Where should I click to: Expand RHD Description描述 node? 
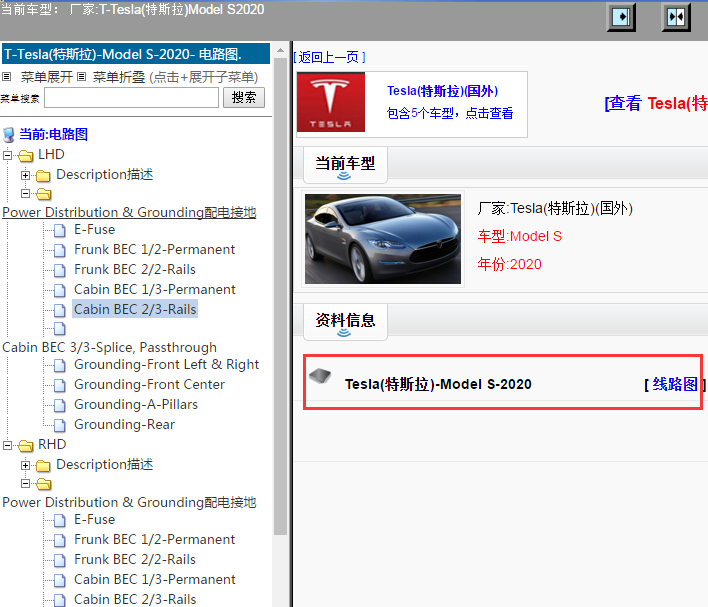(x=26, y=465)
